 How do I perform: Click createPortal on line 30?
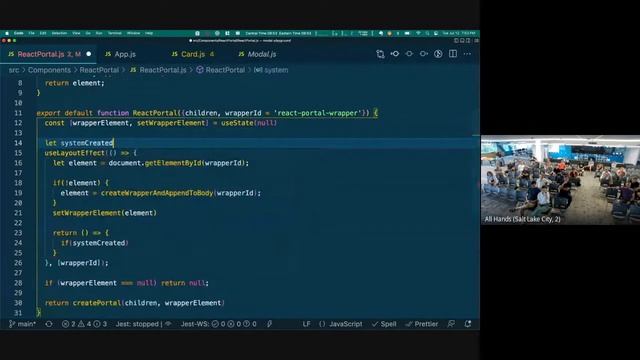coord(97,303)
